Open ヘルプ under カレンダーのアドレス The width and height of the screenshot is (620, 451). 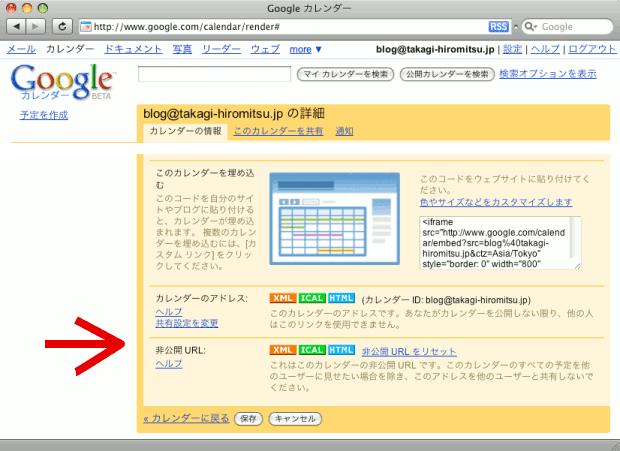[x=169, y=312]
